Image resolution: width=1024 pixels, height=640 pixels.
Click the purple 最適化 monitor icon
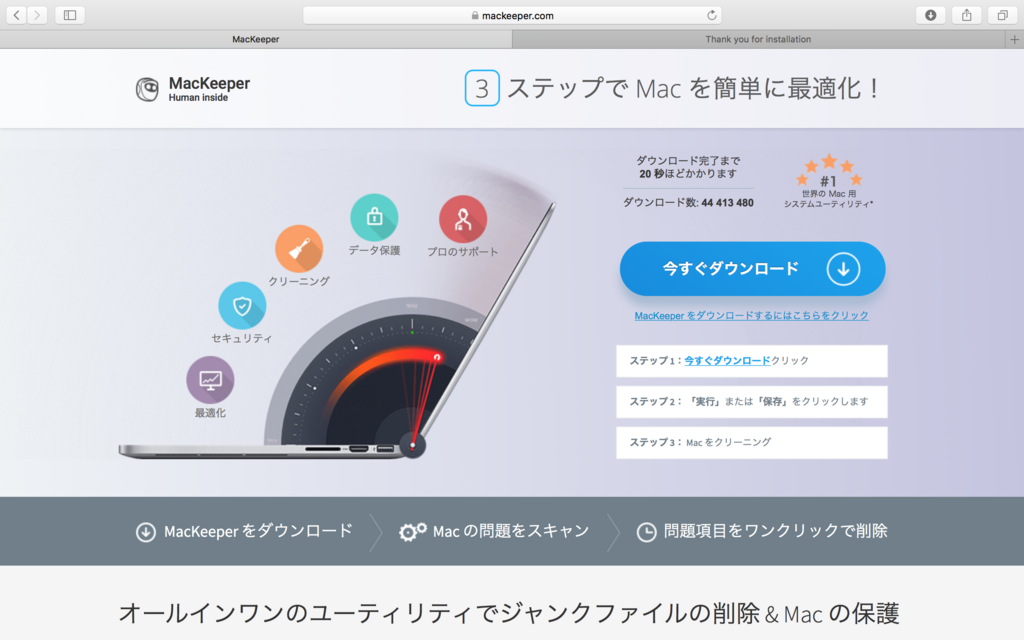tap(210, 380)
